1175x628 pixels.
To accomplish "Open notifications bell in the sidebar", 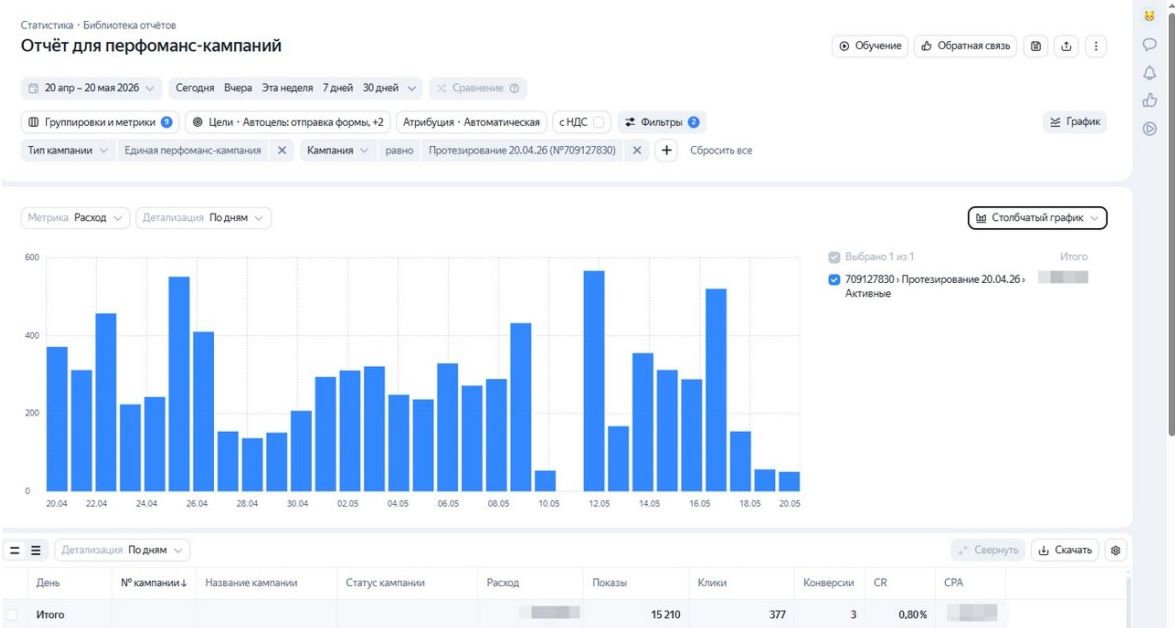I will tap(1150, 72).
